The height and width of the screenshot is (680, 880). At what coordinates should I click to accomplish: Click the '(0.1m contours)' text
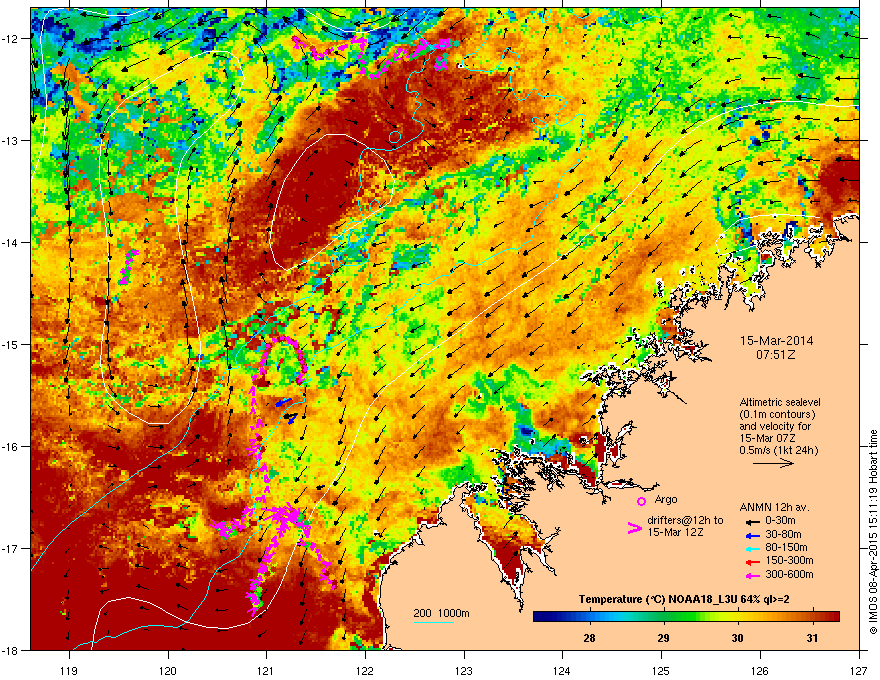(x=777, y=415)
